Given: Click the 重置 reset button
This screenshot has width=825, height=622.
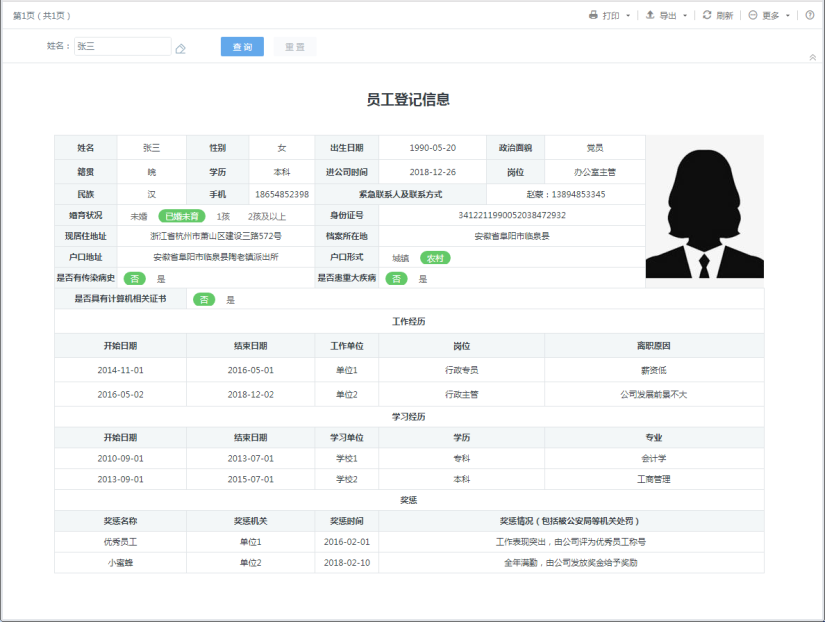Looking at the screenshot, I should [295, 47].
